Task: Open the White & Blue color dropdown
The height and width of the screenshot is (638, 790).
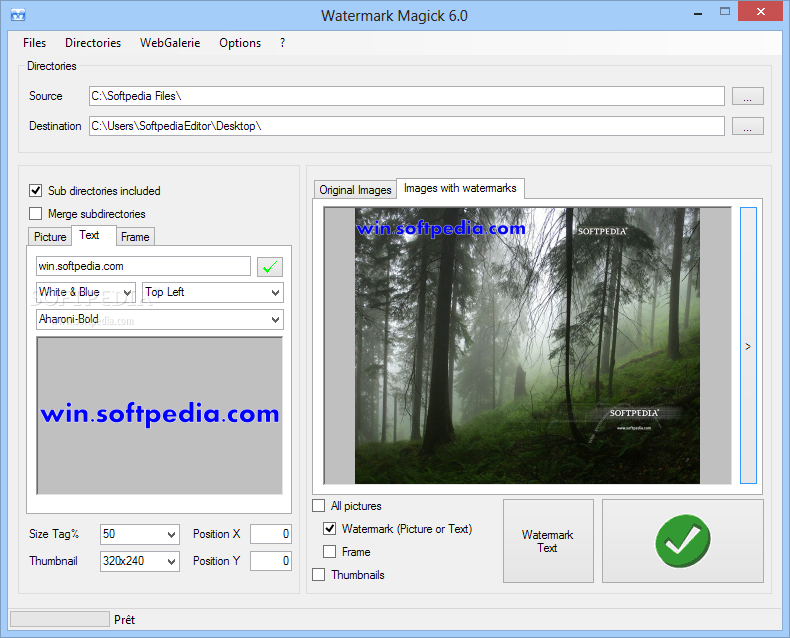Action: [86, 292]
